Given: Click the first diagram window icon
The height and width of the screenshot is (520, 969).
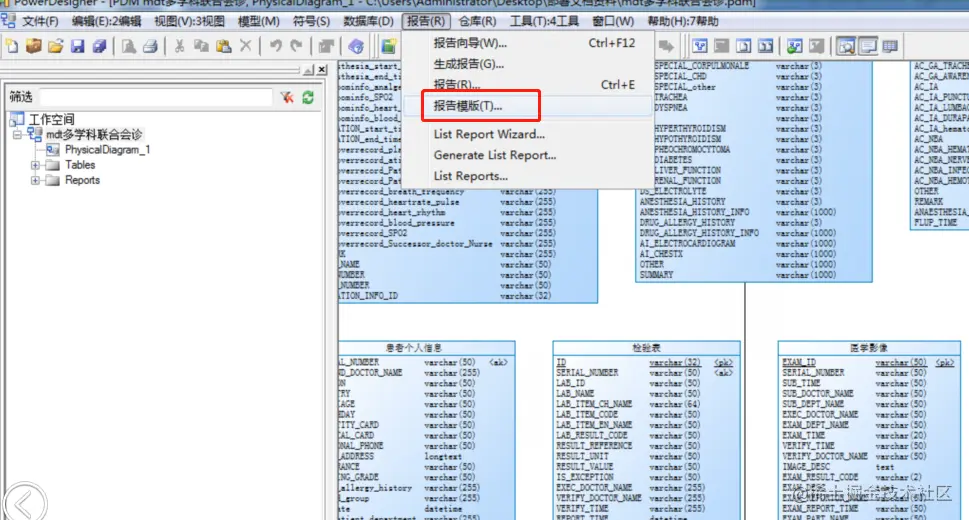Looking at the screenshot, I should 700,46.
